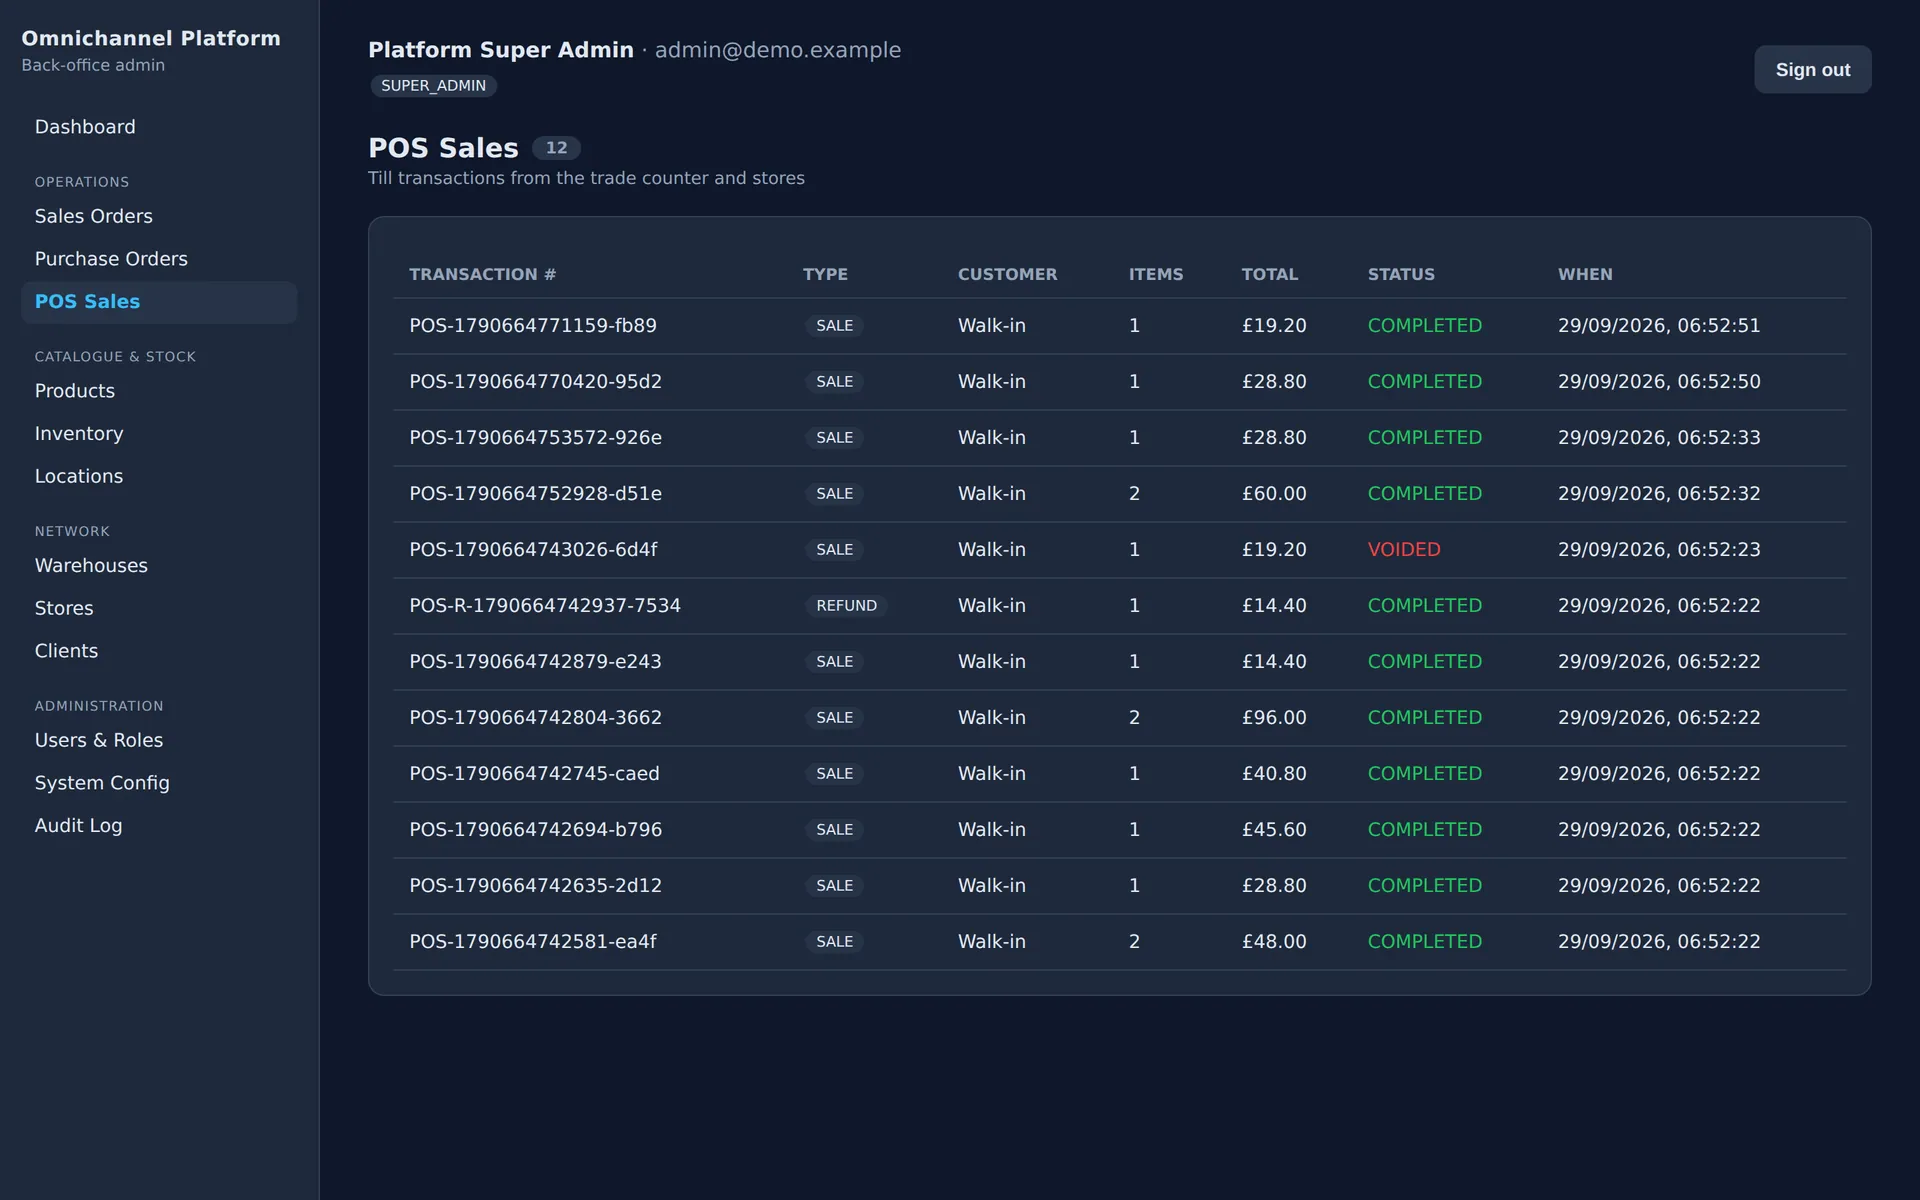Open Warehouses under Network
The height and width of the screenshot is (1200, 1920).
pos(159,566)
